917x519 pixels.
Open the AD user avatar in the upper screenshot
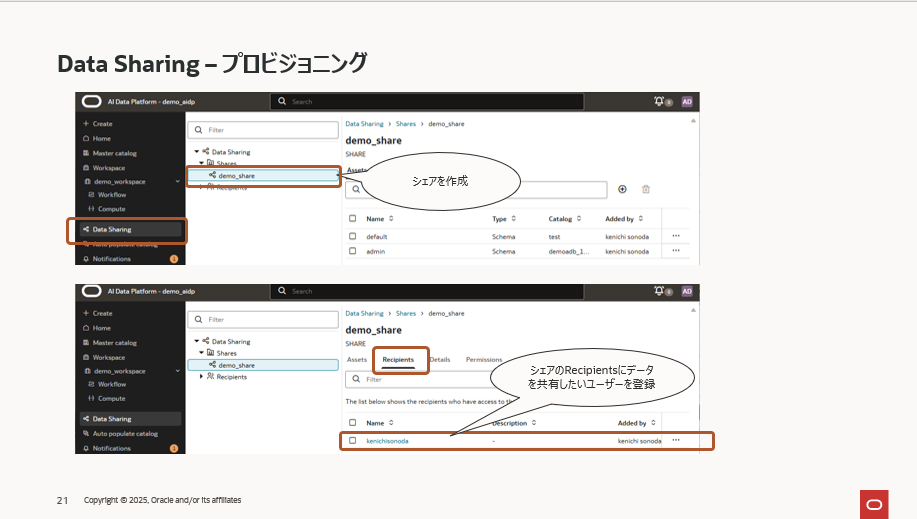[x=687, y=101]
